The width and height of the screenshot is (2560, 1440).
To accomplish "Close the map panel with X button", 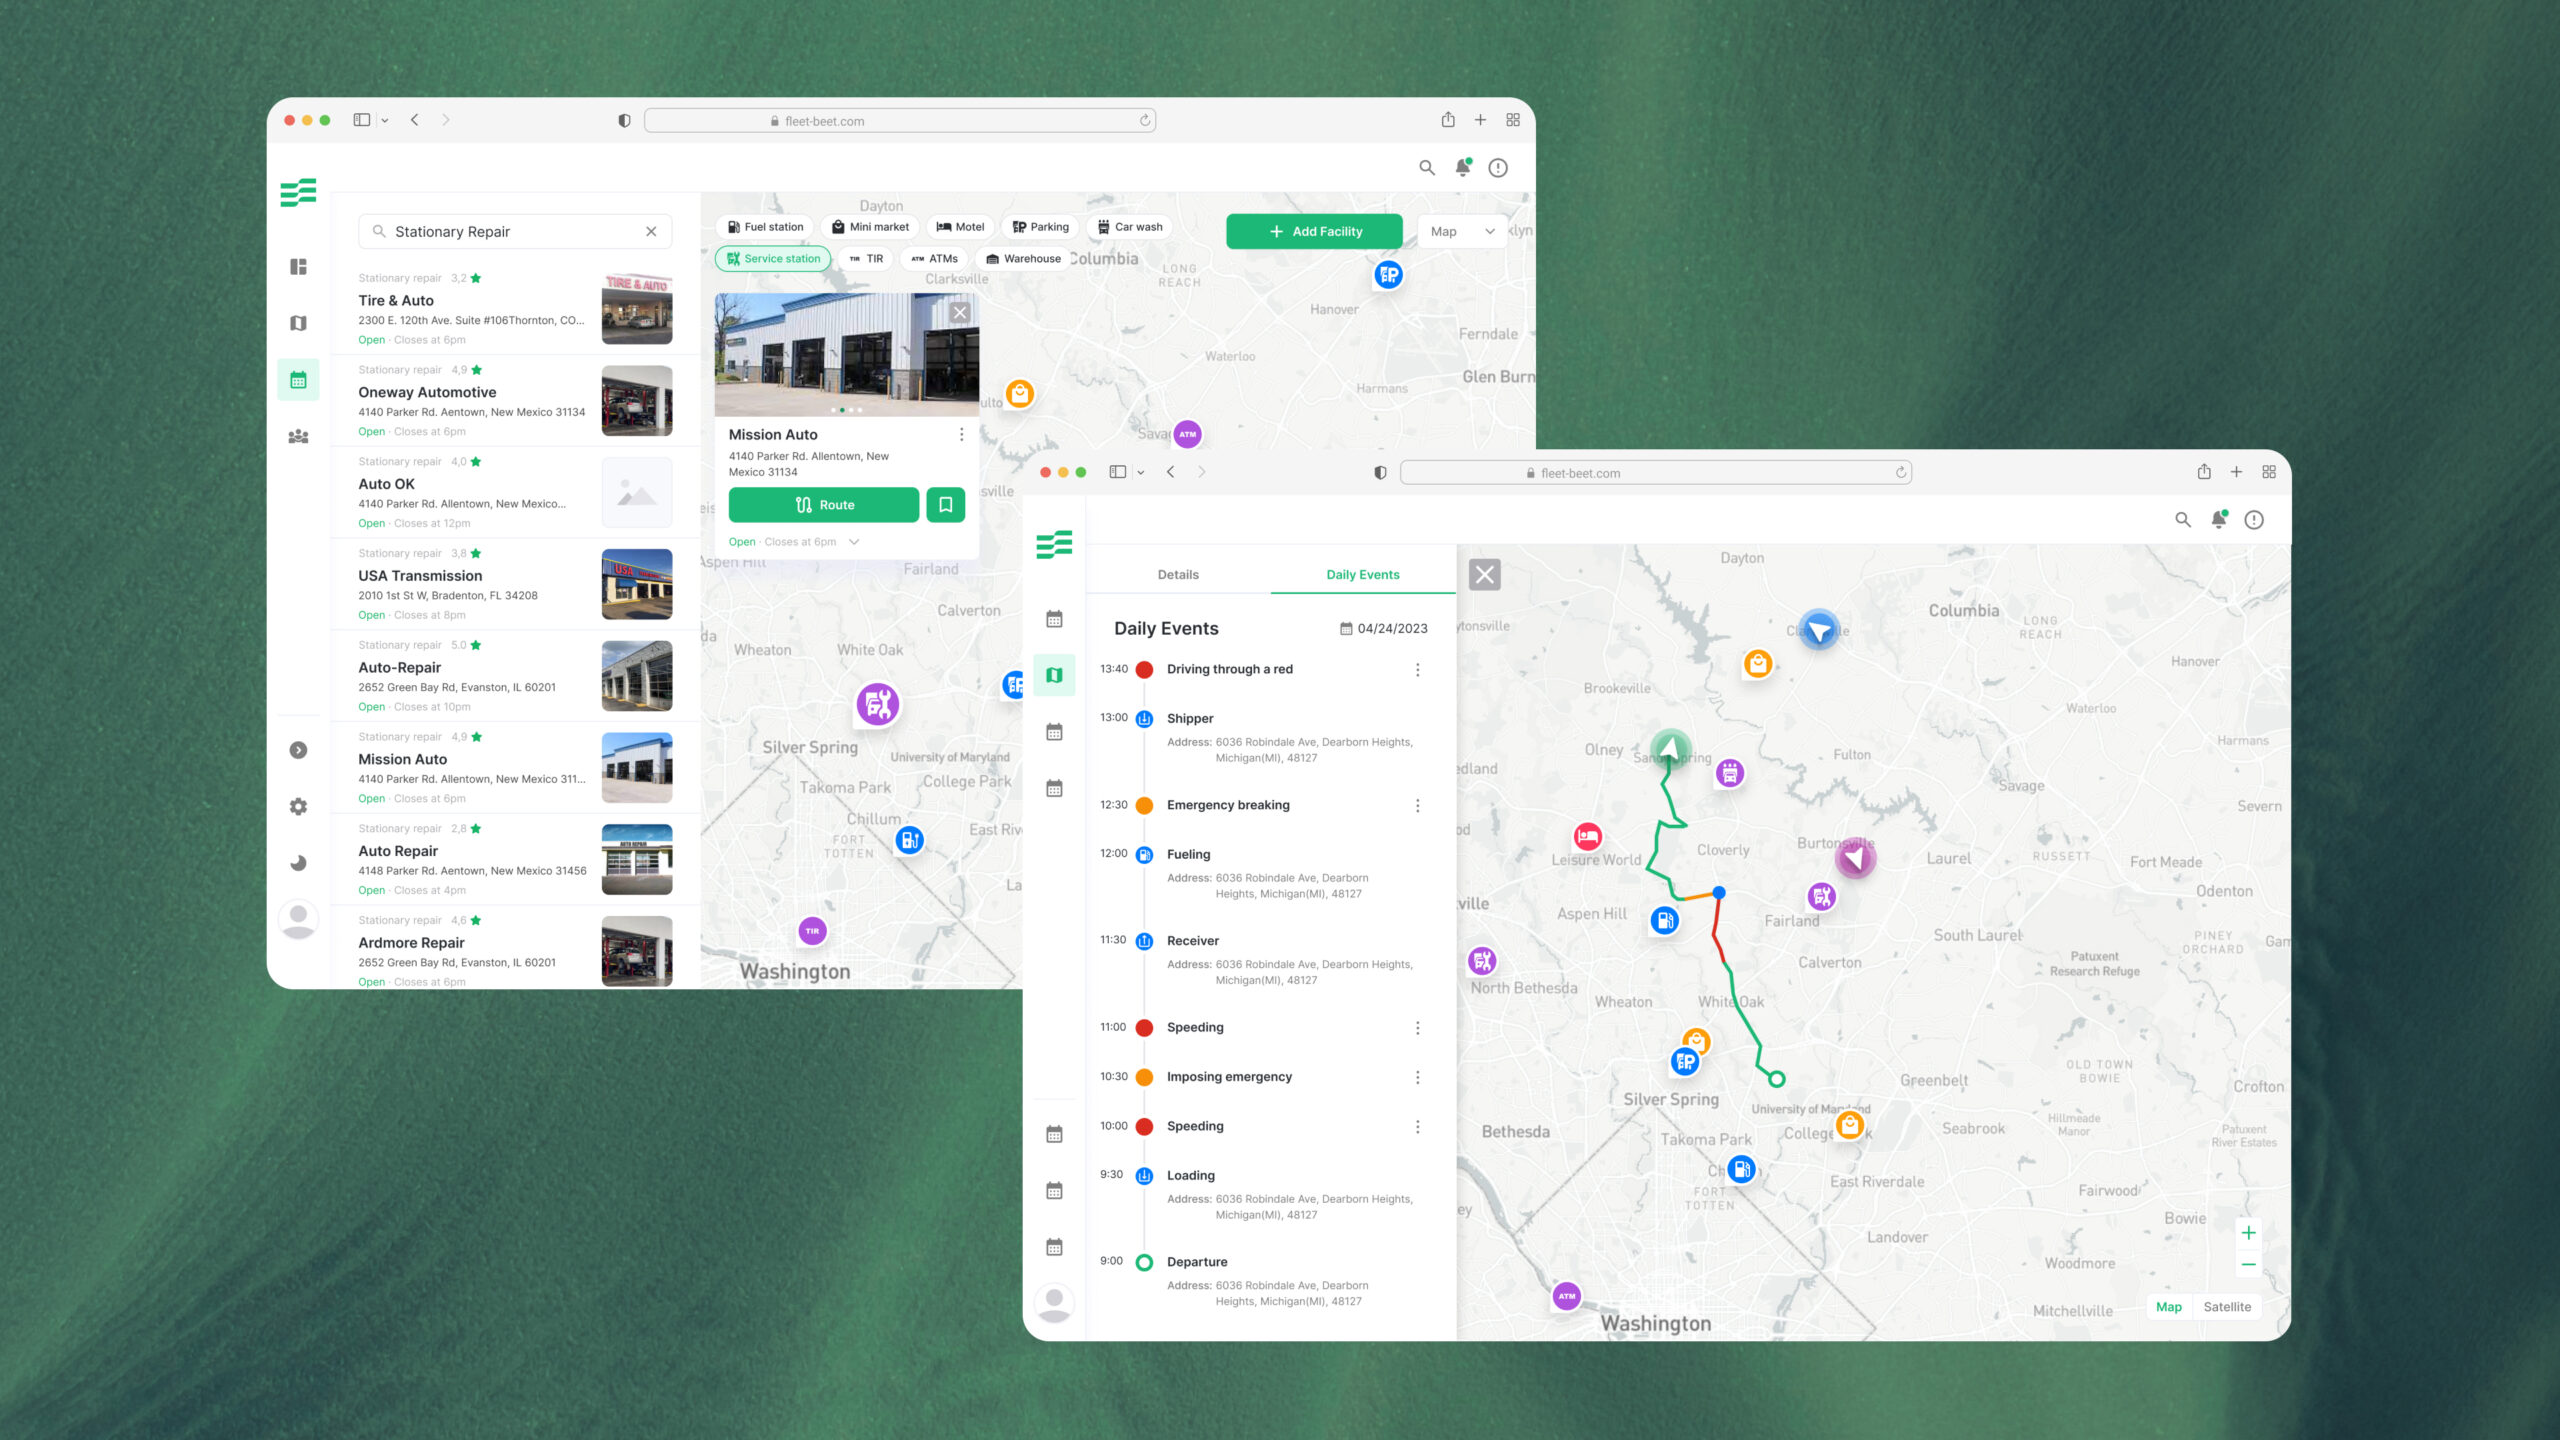I will (1485, 575).
